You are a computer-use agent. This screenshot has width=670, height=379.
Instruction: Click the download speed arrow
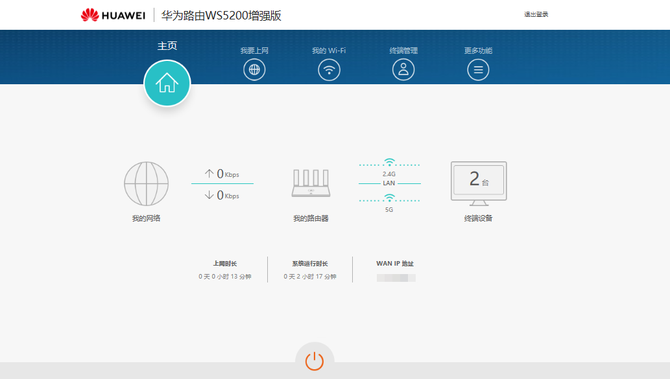pyautogui.click(x=209, y=195)
